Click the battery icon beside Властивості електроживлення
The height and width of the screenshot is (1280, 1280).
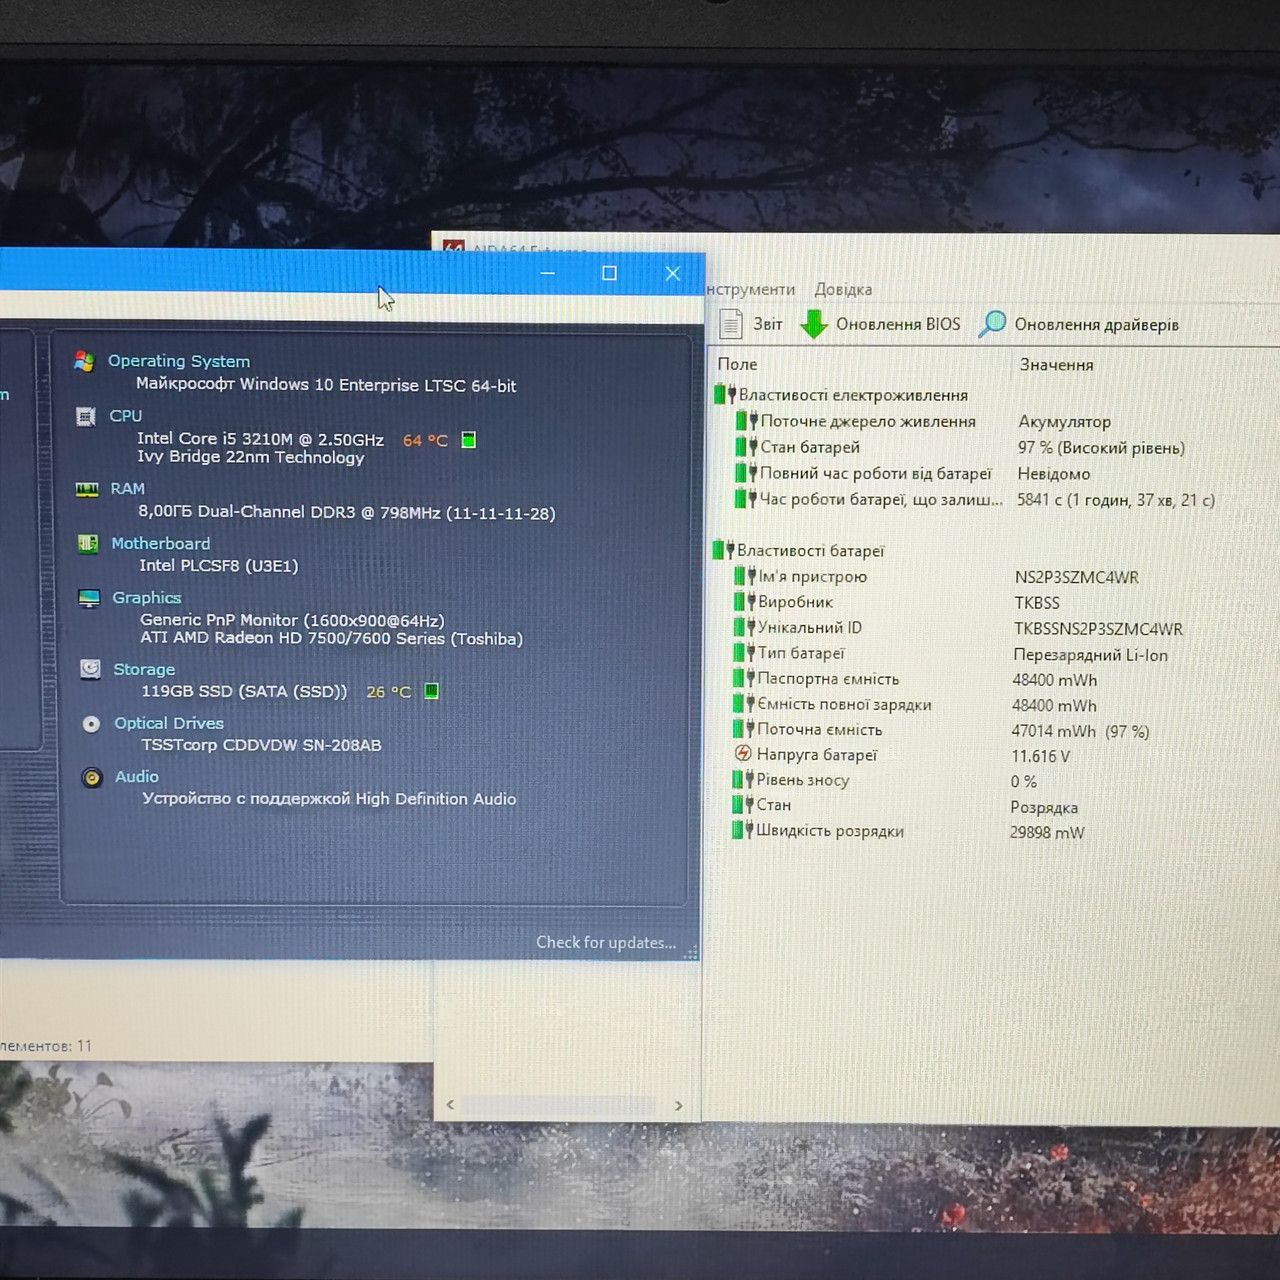point(725,395)
